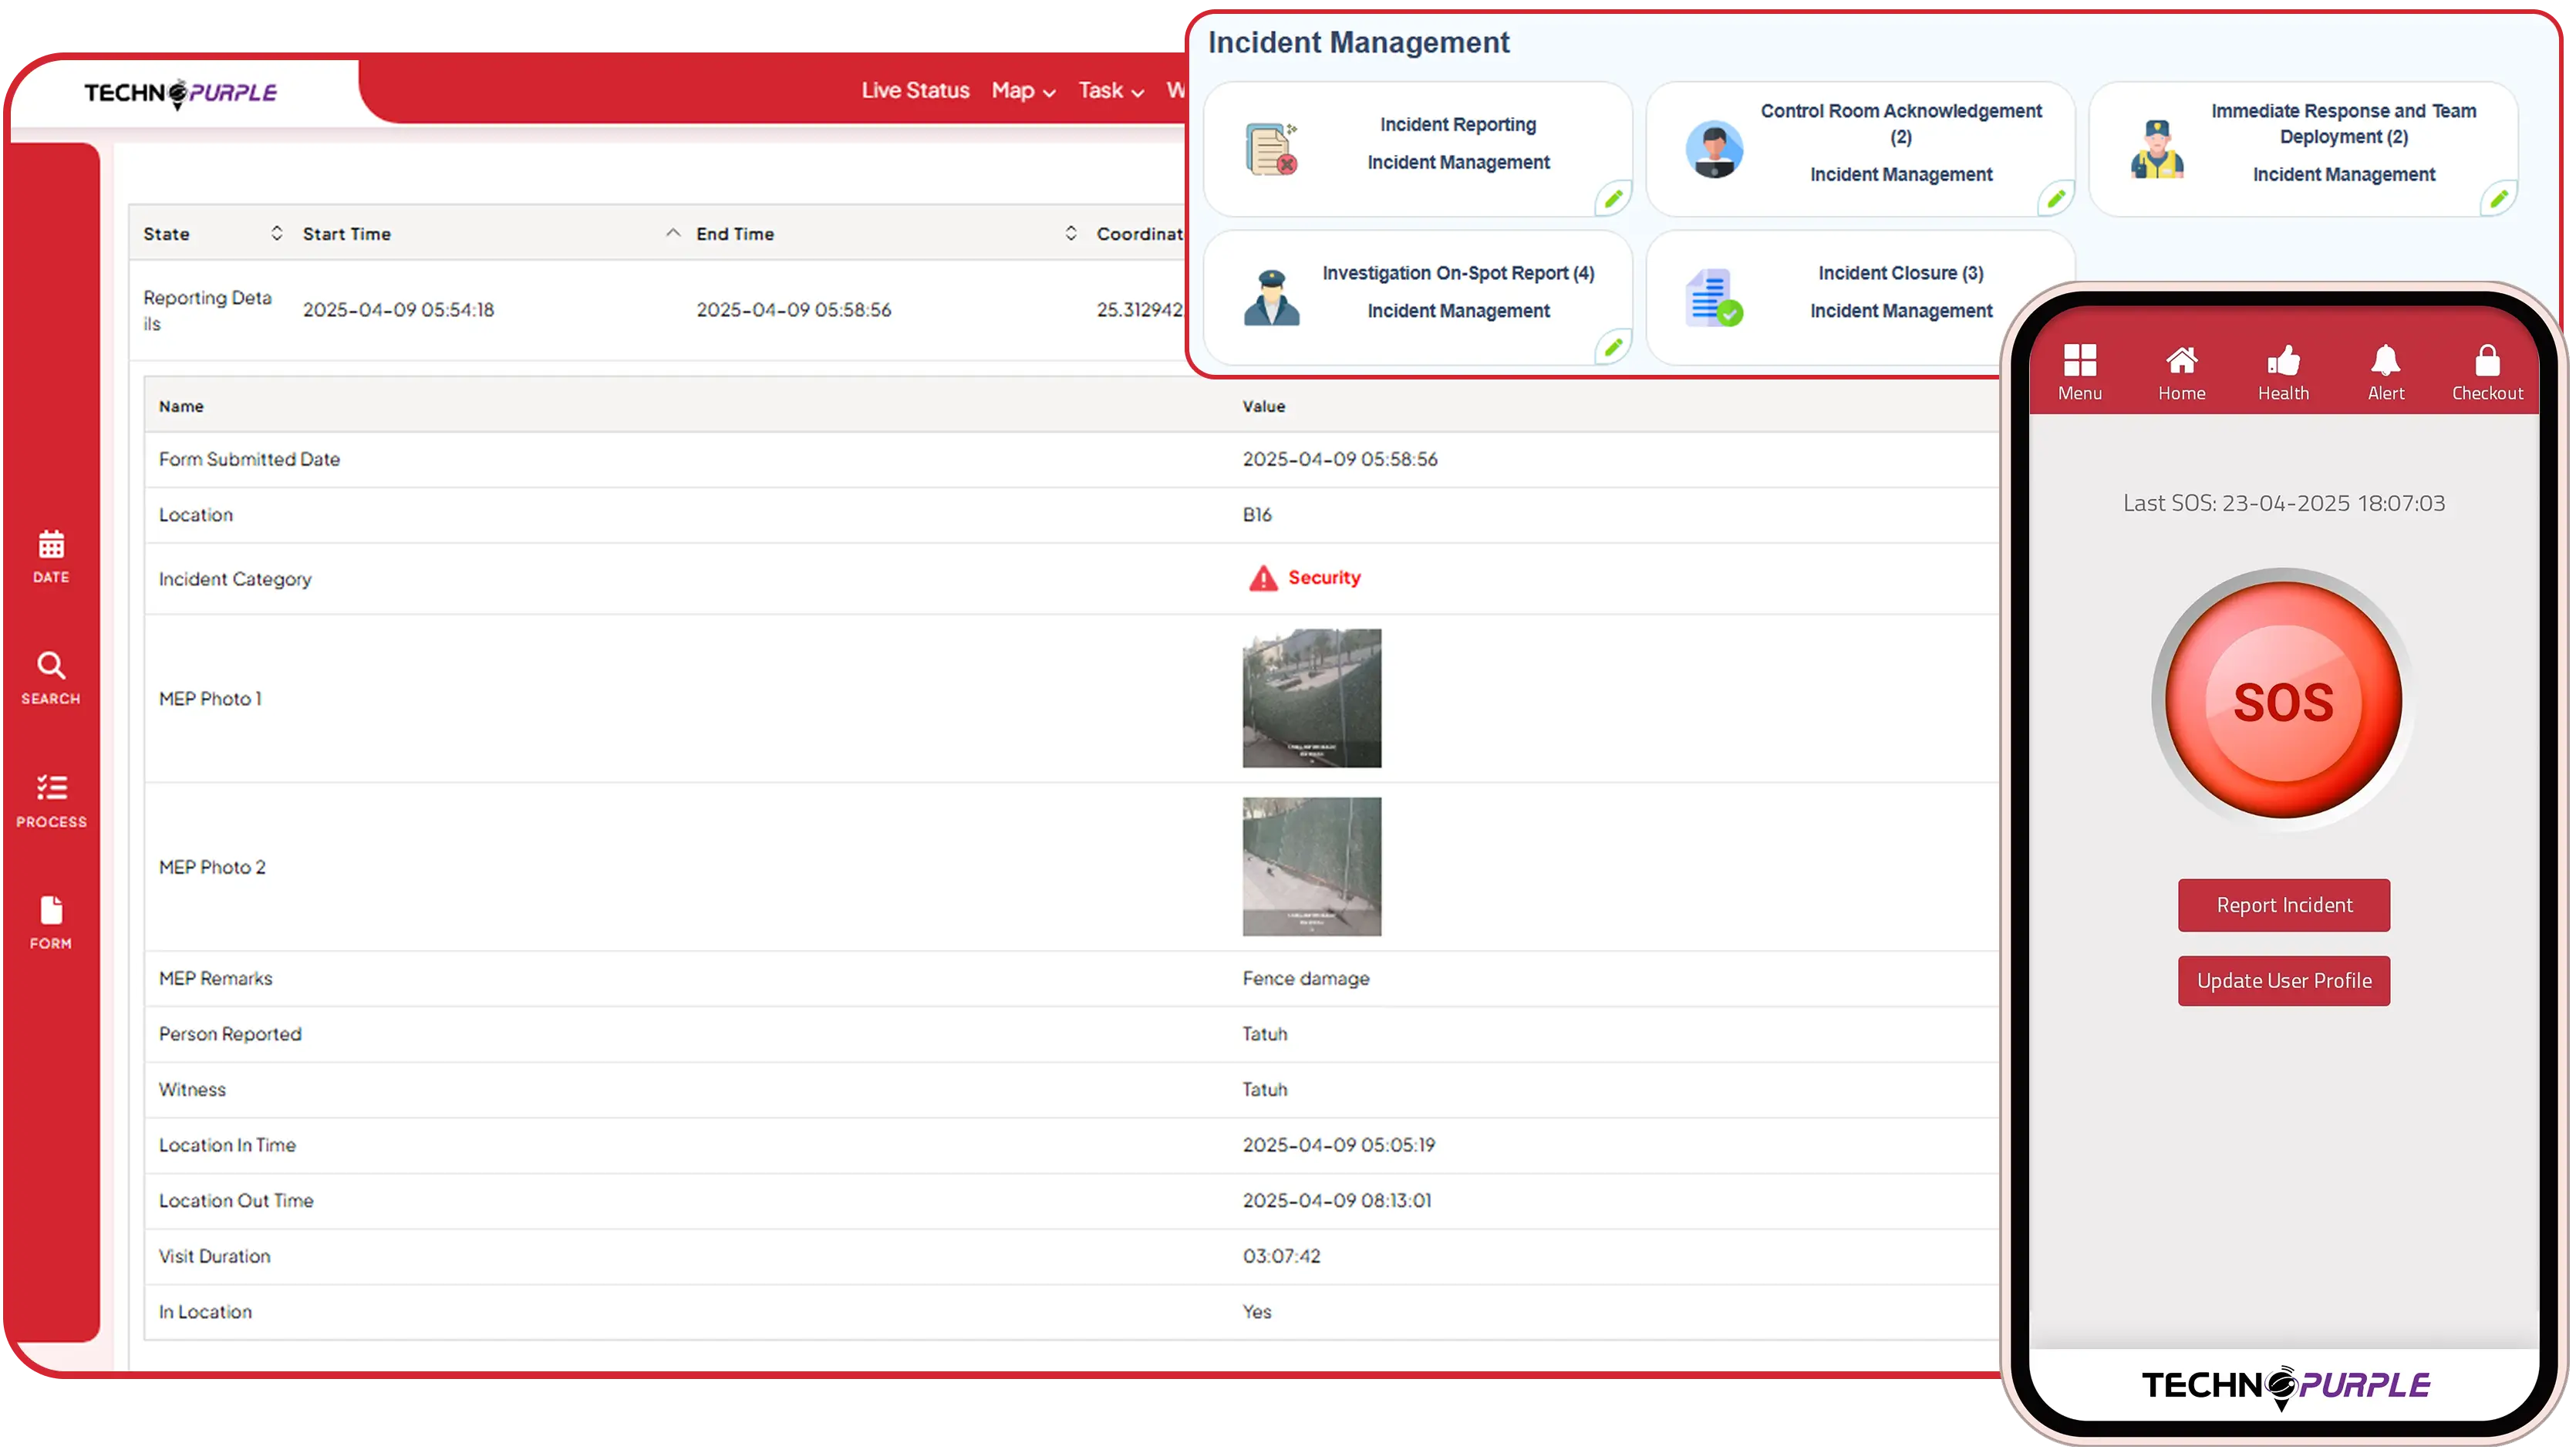Select the SEARCH icon in the sidebar
This screenshot has height=1450, width=2576.
[50, 678]
